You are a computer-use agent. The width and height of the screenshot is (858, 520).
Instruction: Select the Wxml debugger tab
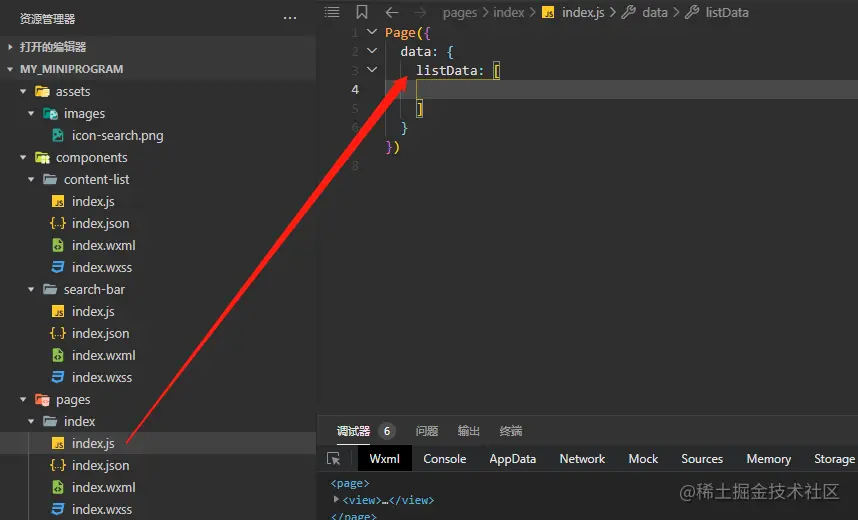385,459
